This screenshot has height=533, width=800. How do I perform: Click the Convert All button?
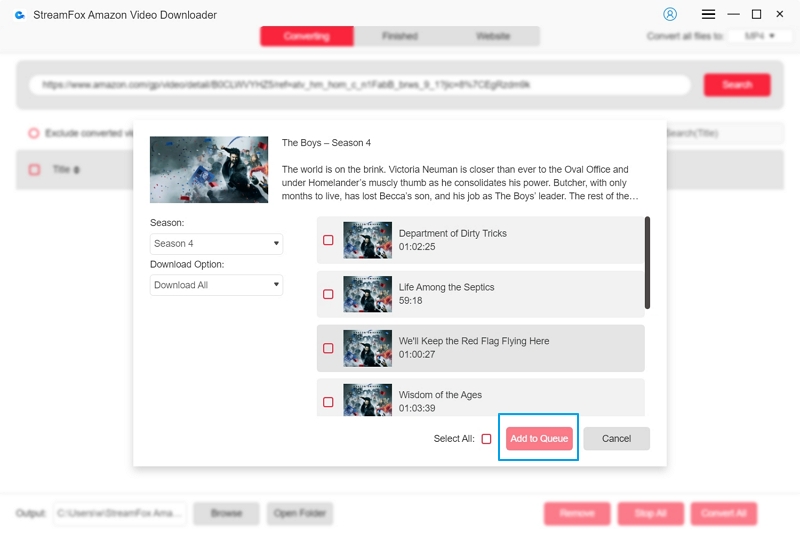click(x=724, y=513)
